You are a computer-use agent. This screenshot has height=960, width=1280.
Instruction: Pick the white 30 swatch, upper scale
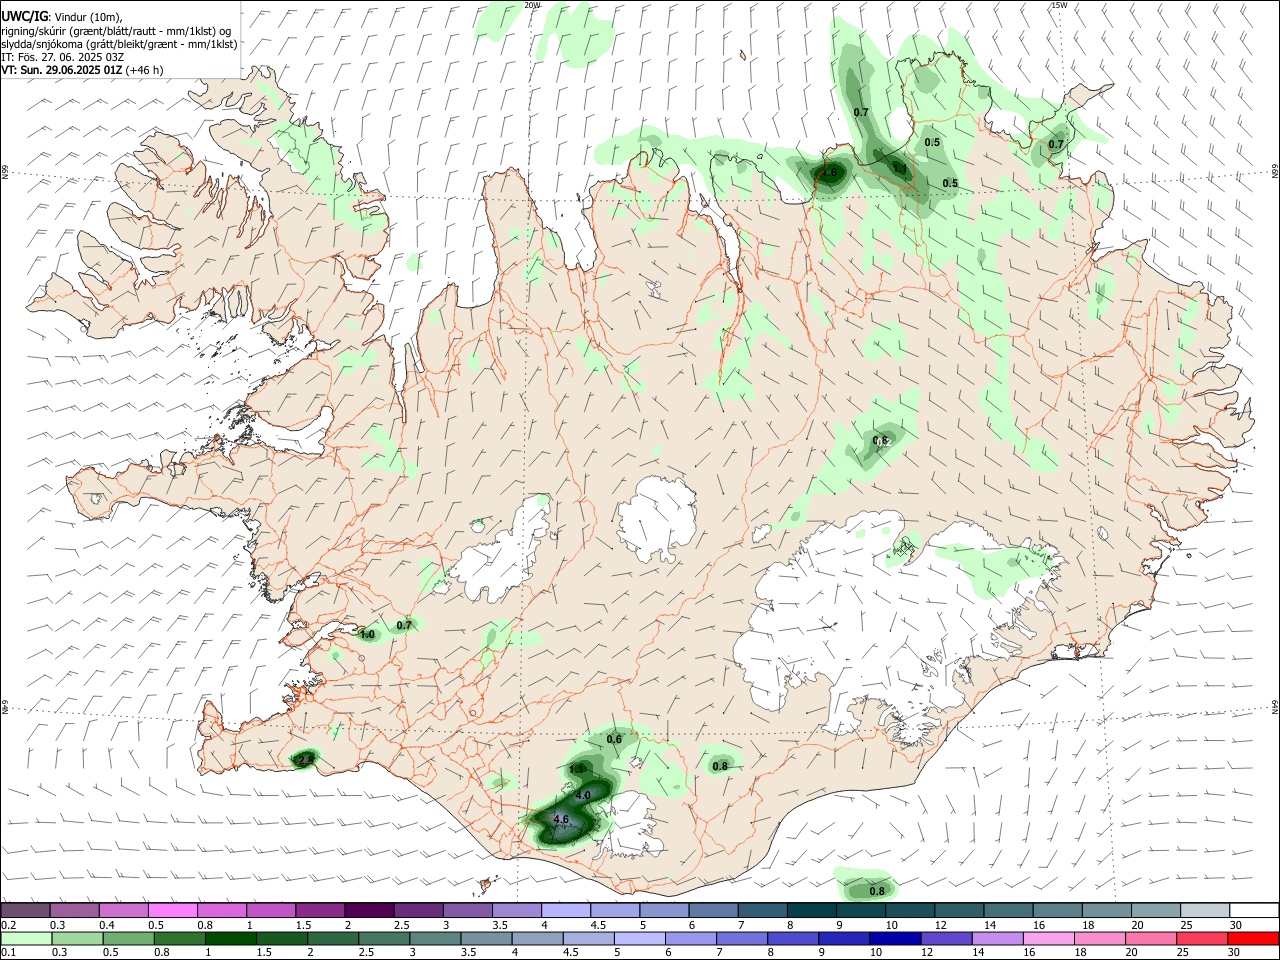1254,910
